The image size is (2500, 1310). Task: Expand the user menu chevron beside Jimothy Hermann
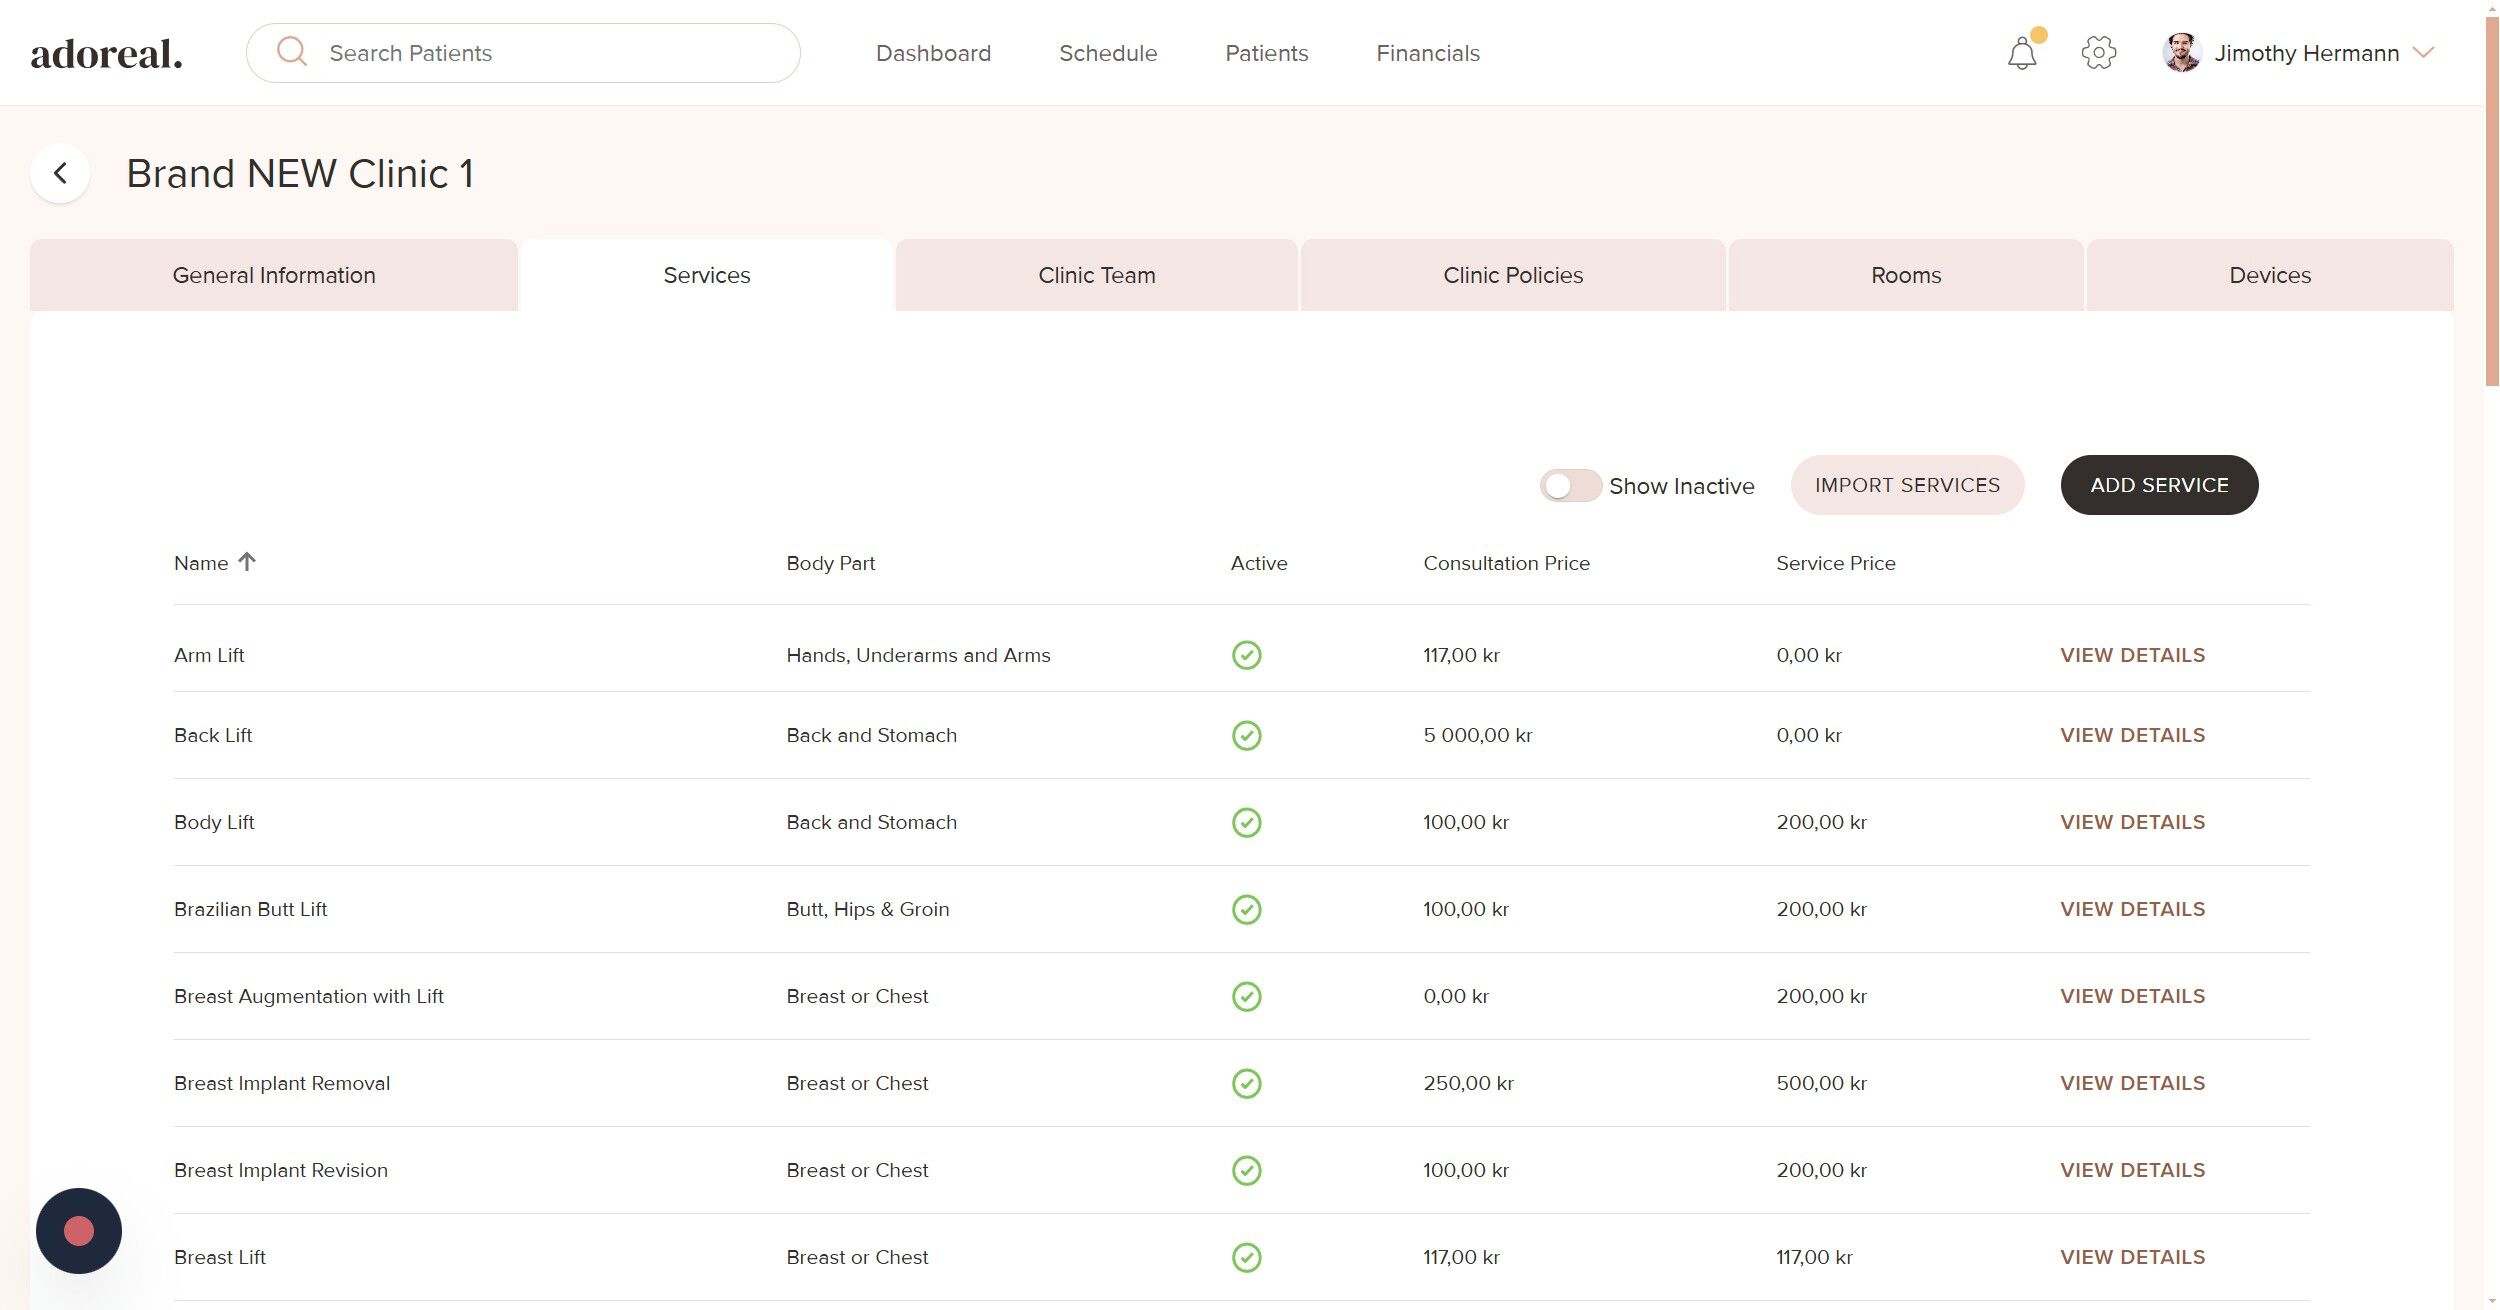pyautogui.click(x=2423, y=52)
